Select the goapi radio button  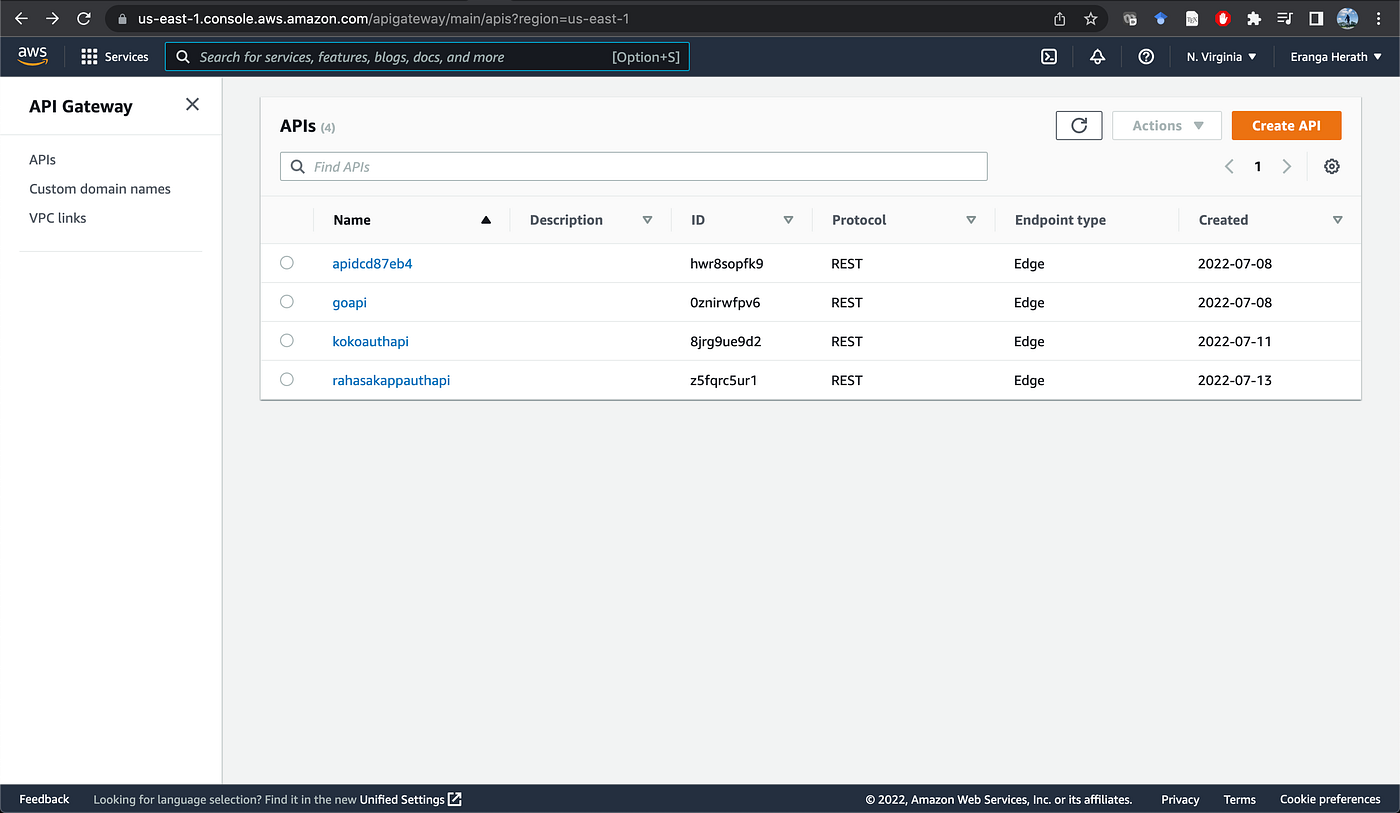287,302
